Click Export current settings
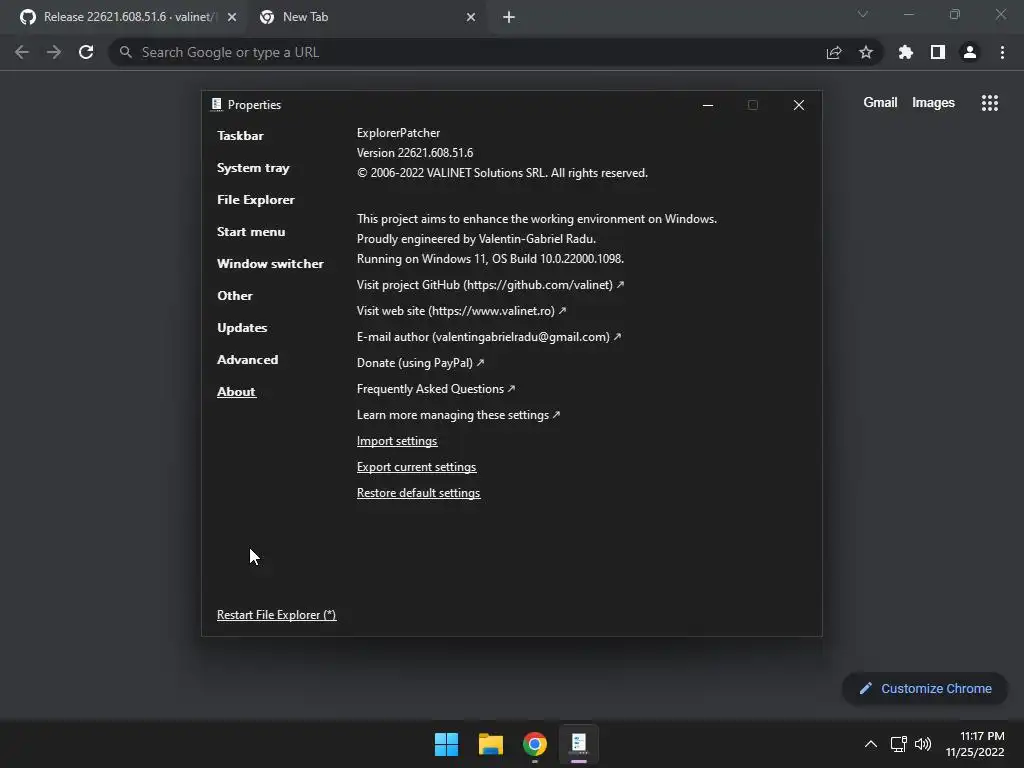Viewport: 1024px width, 768px height. tap(416, 467)
